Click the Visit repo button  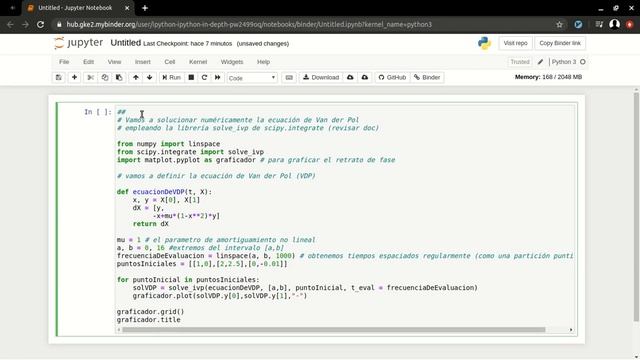coord(515,43)
